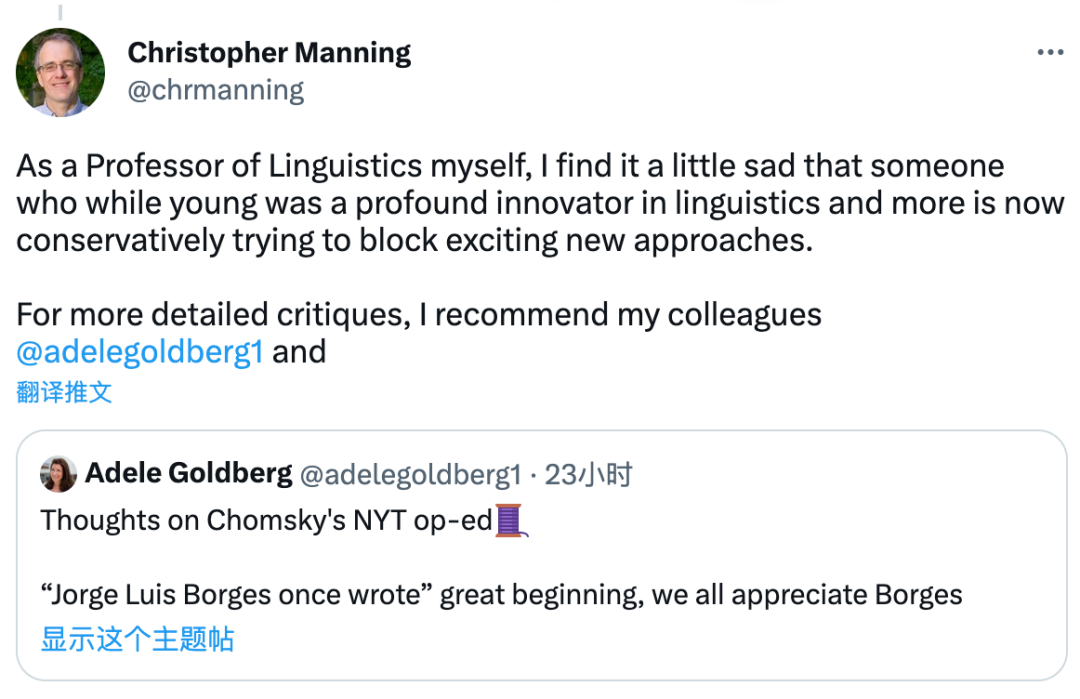Click Christopher Manning's profile avatar
This screenshot has height=699, width=1080.
[x=60, y=72]
